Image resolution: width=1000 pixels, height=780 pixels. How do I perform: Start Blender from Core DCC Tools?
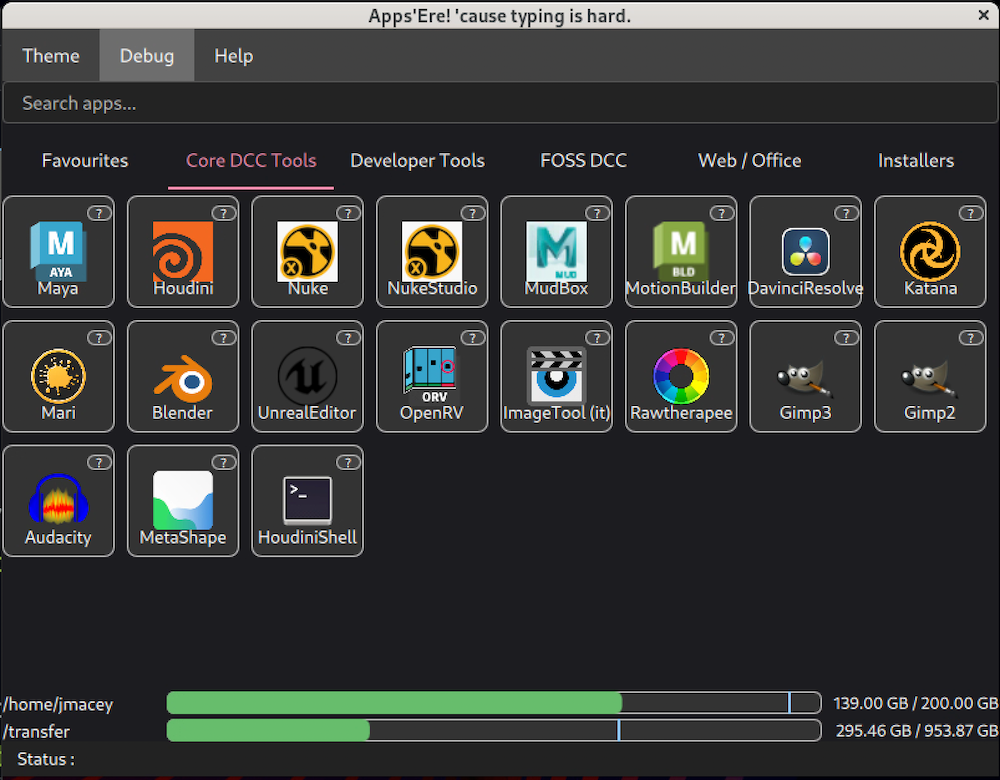tap(183, 375)
